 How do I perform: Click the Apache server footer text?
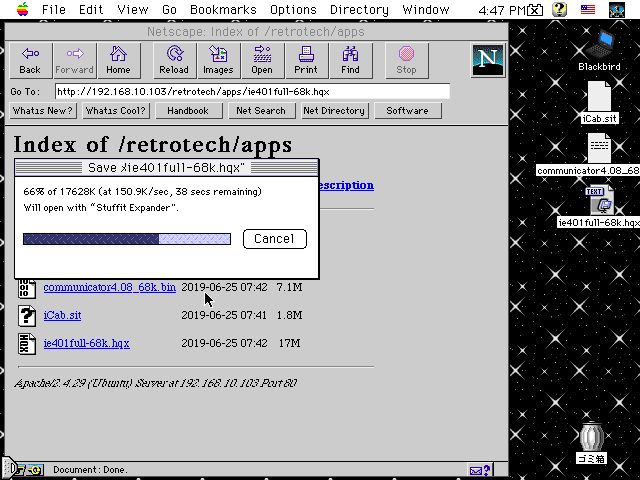[x=156, y=383]
